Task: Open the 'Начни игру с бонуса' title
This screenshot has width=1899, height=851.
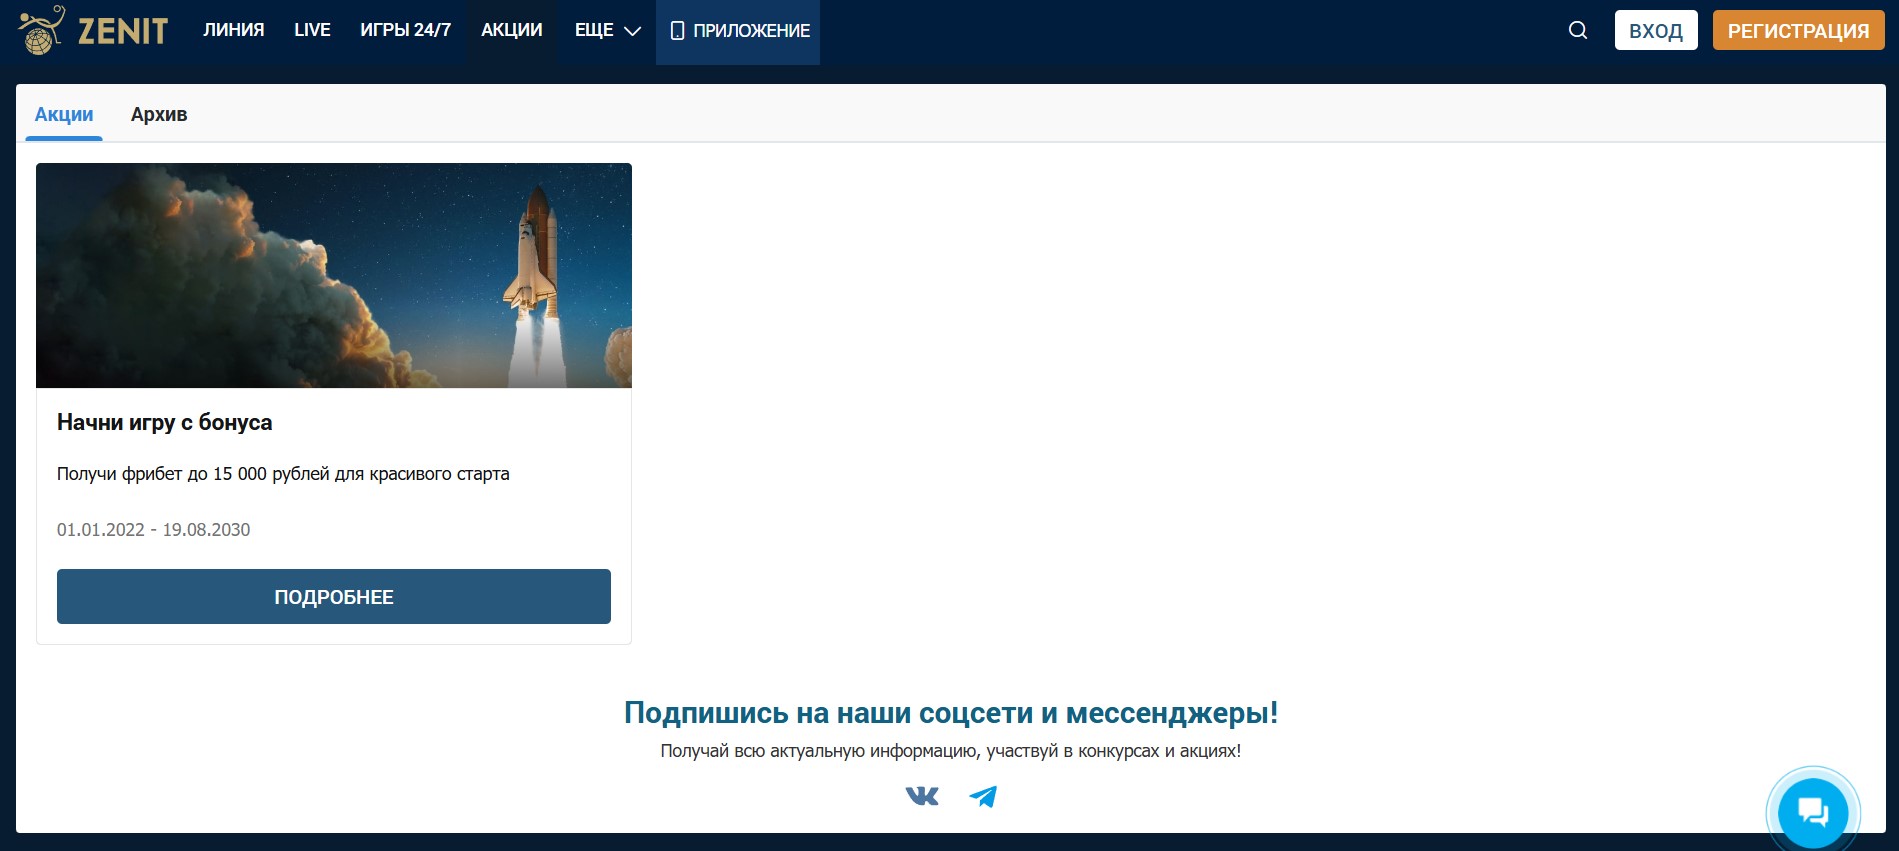Action: [x=164, y=422]
